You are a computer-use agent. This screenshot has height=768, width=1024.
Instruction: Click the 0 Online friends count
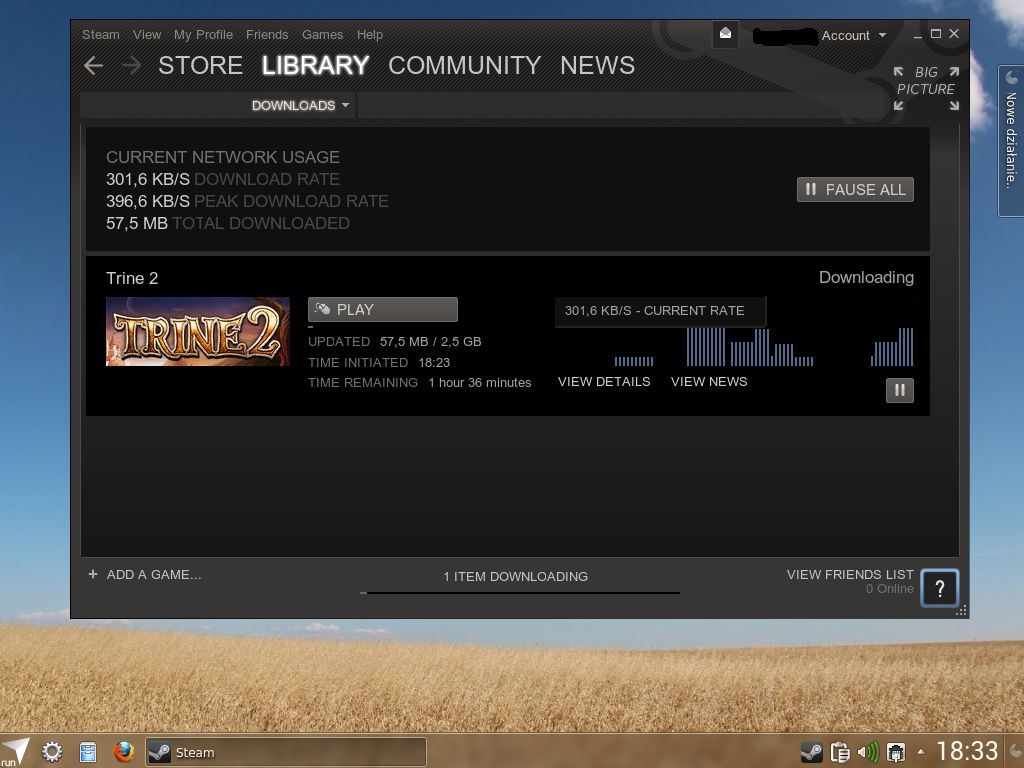889,589
